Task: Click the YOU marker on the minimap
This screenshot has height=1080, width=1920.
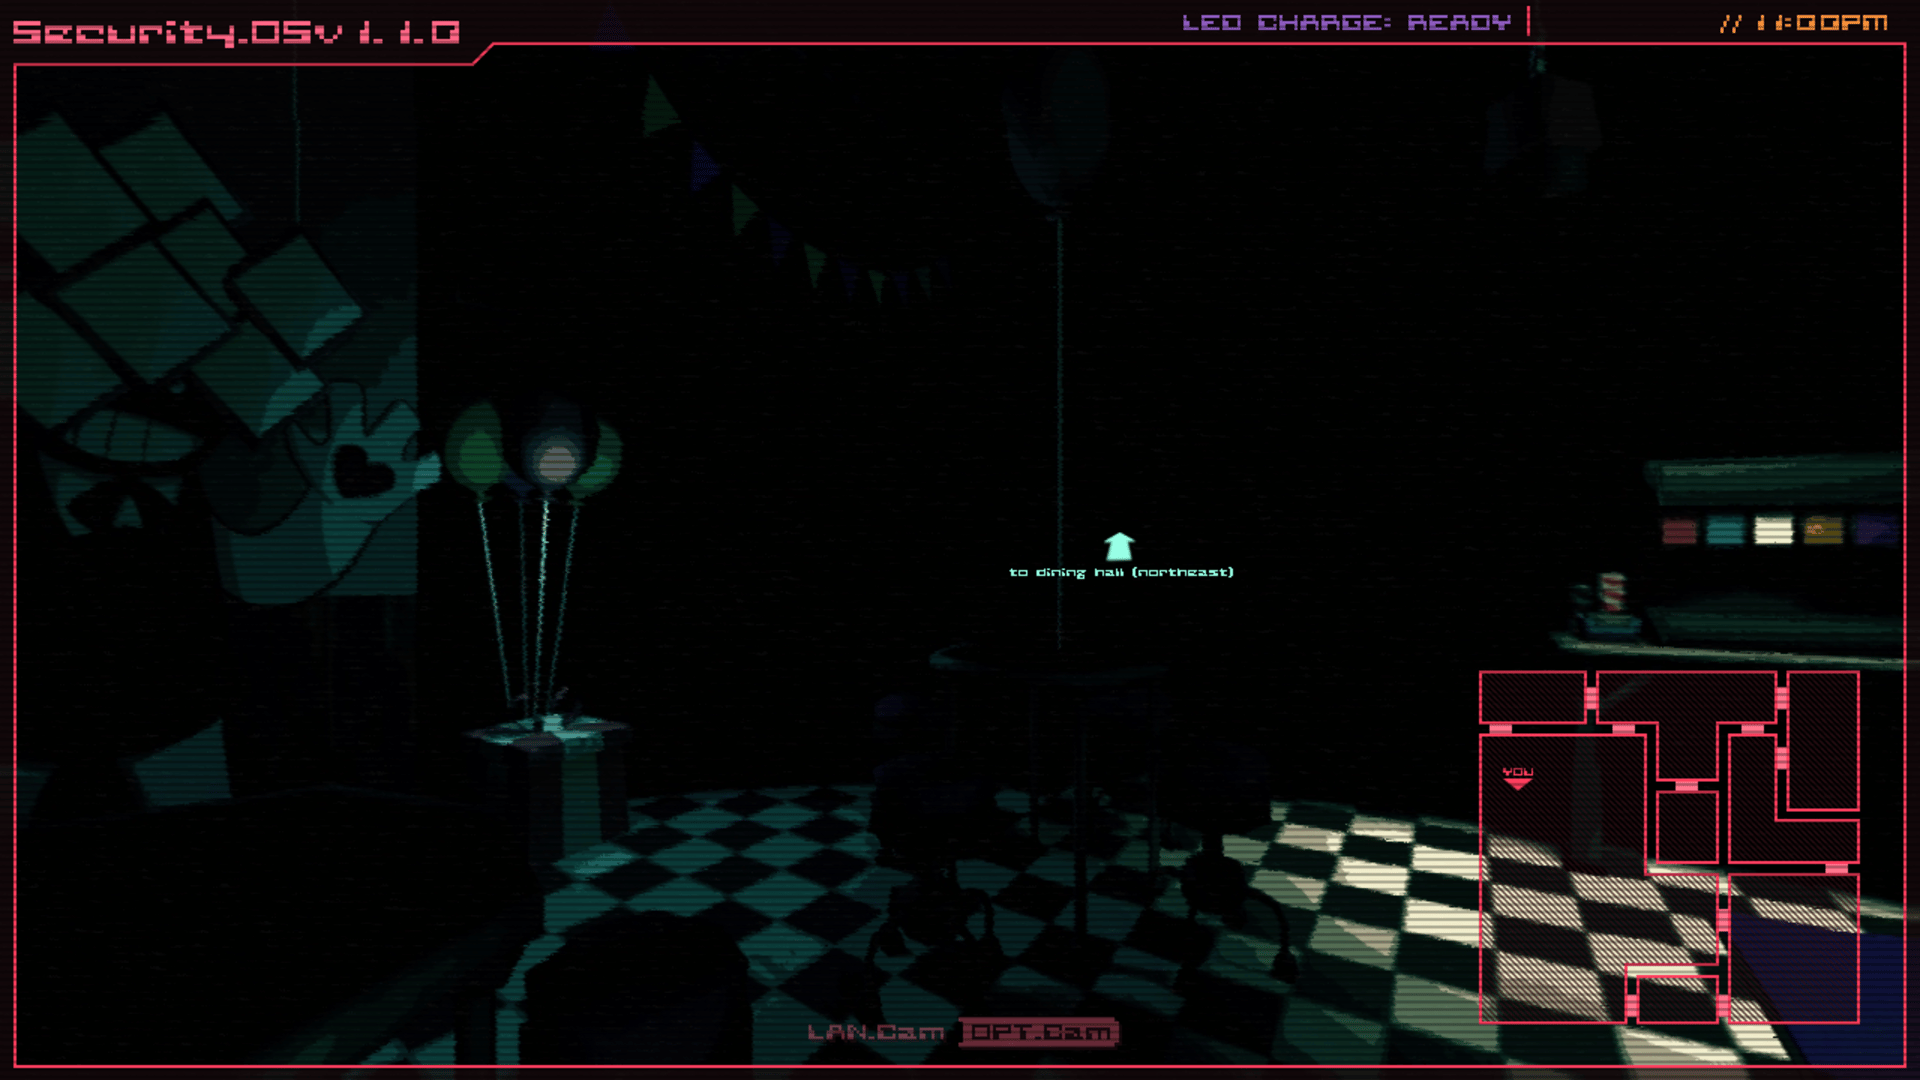Action: (1517, 777)
